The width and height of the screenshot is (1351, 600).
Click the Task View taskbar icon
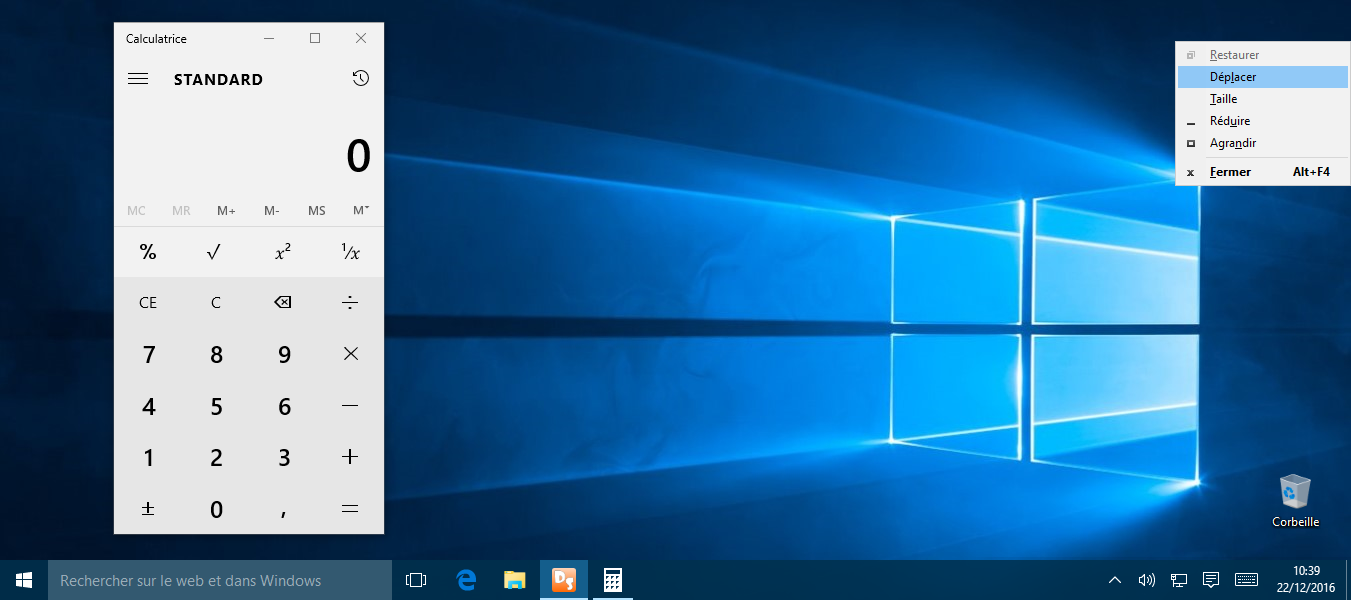416,580
